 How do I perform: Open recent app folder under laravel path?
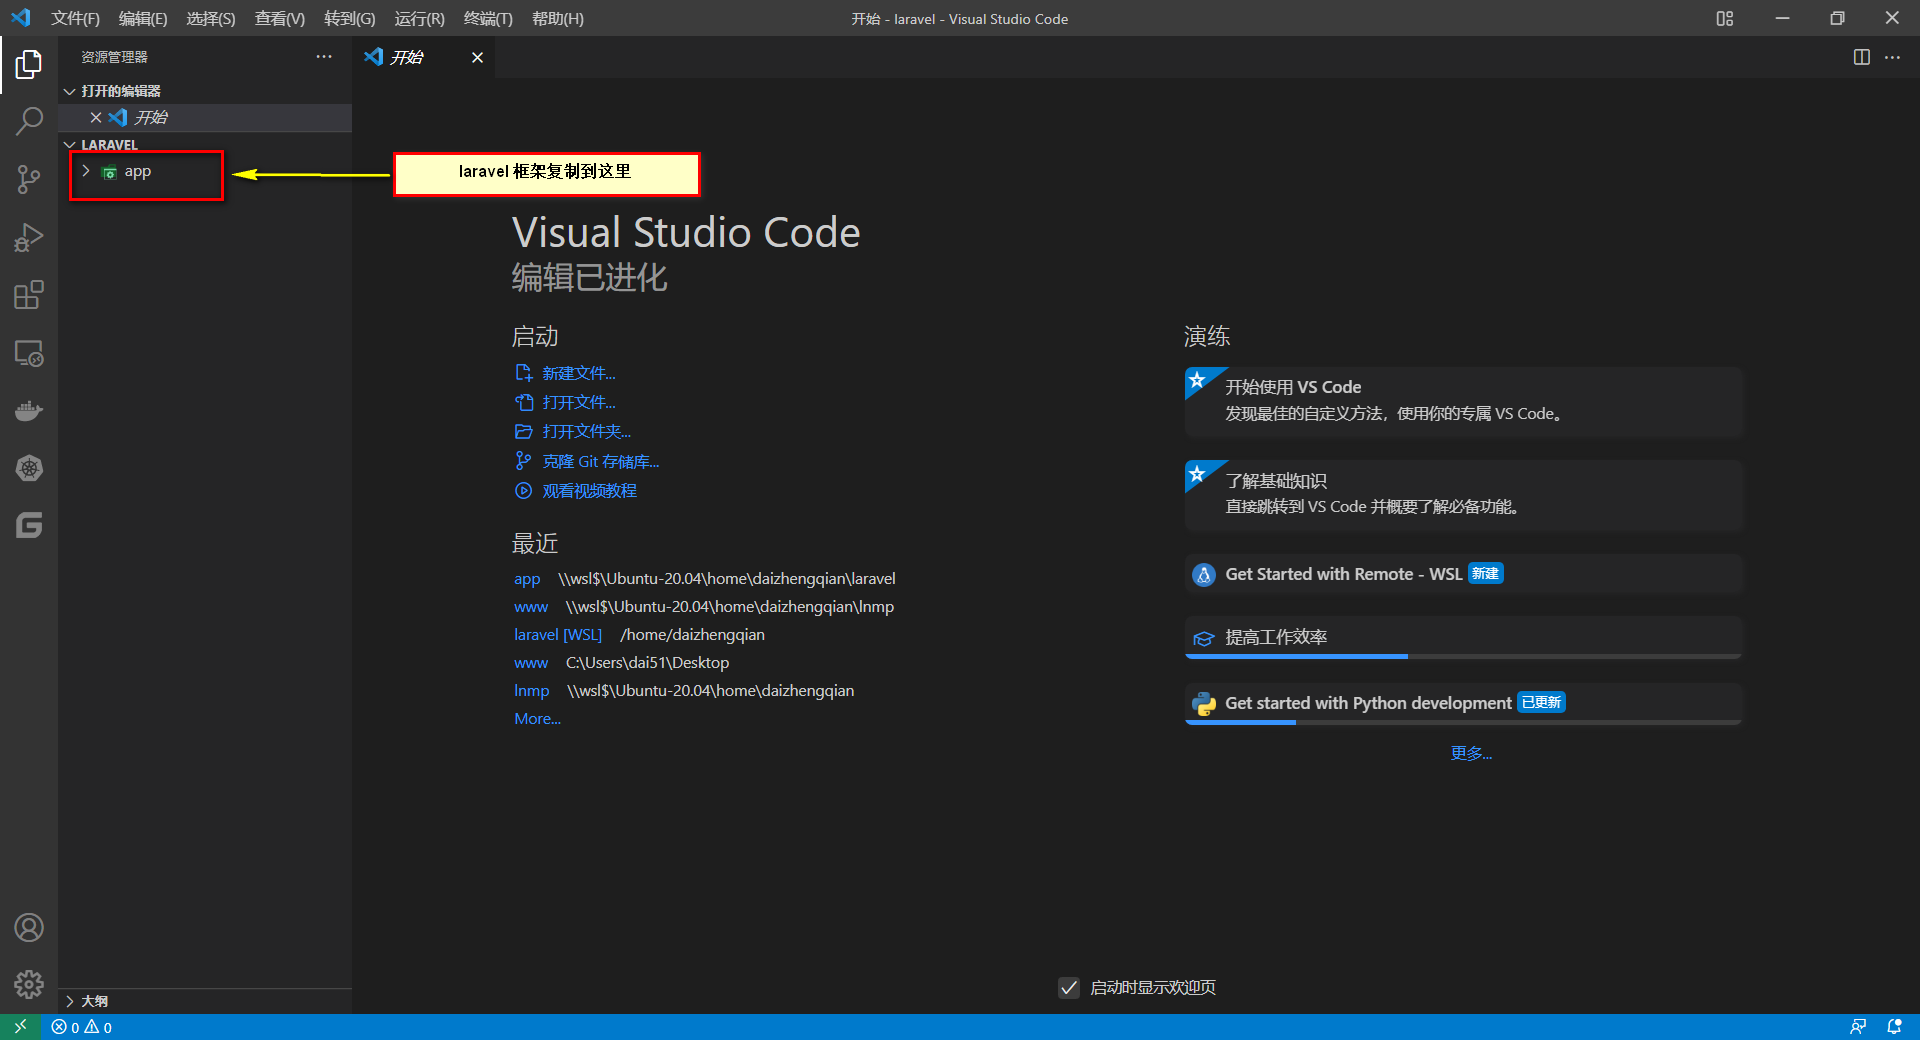[527, 578]
